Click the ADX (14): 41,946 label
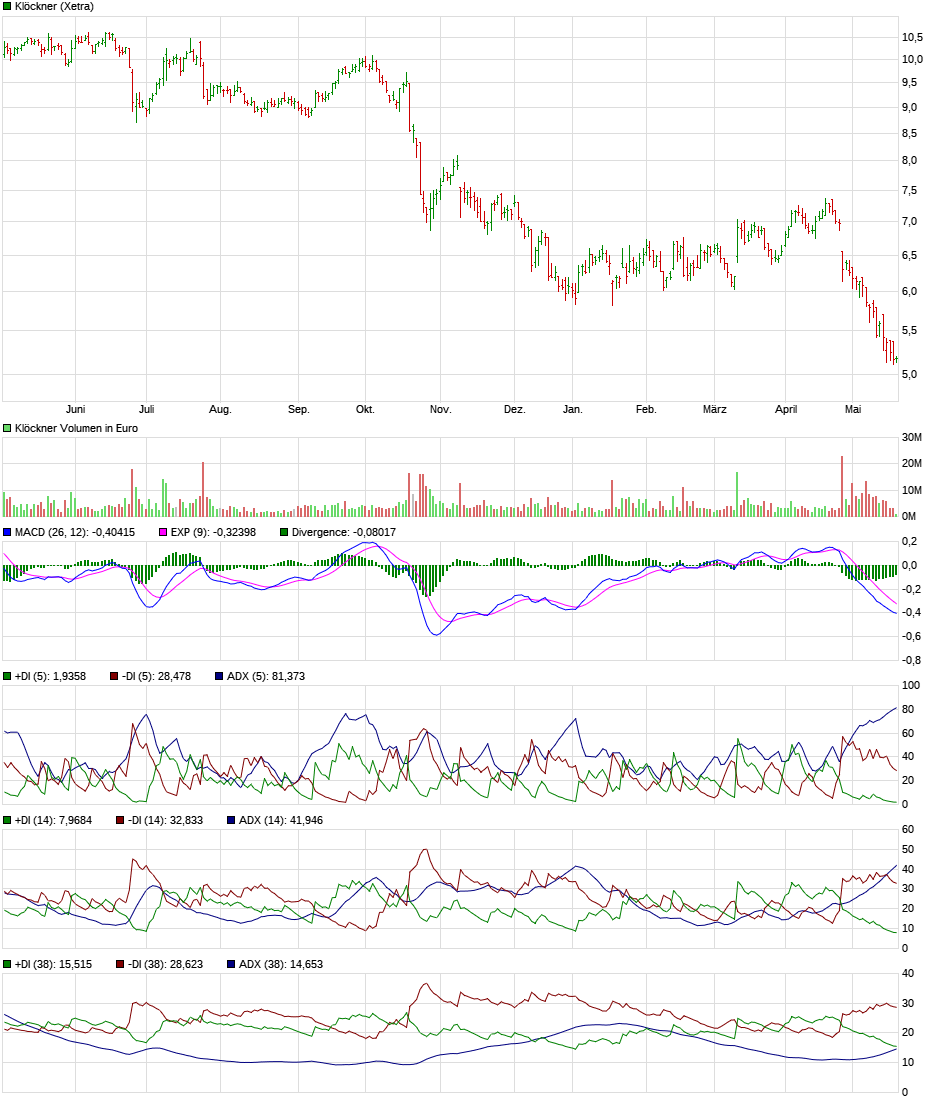Image resolution: width=940 pixels, height=1102 pixels. tap(281, 820)
